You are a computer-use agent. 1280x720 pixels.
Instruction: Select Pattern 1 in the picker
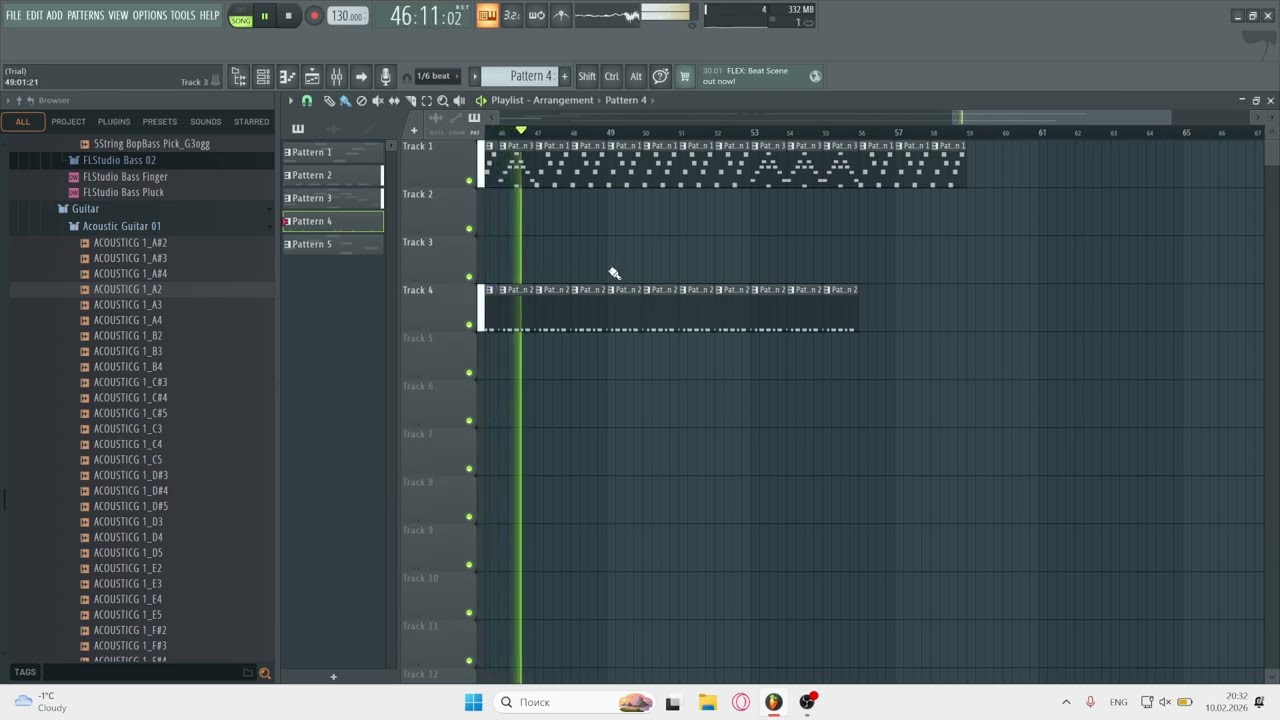pos(333,152)
